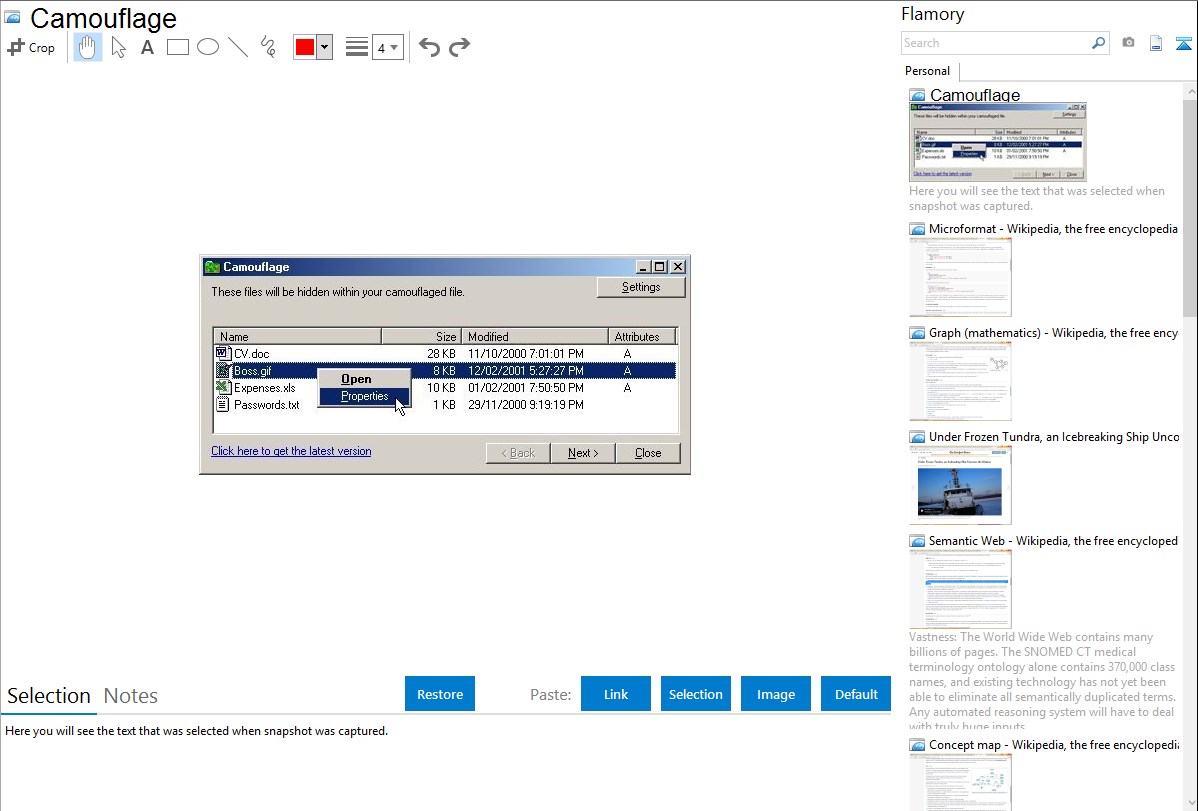Image resolution: width=1198 pixels, height=811 pixels.
Task: Sort by the Modified column header
Action: [x=535, y=336]
